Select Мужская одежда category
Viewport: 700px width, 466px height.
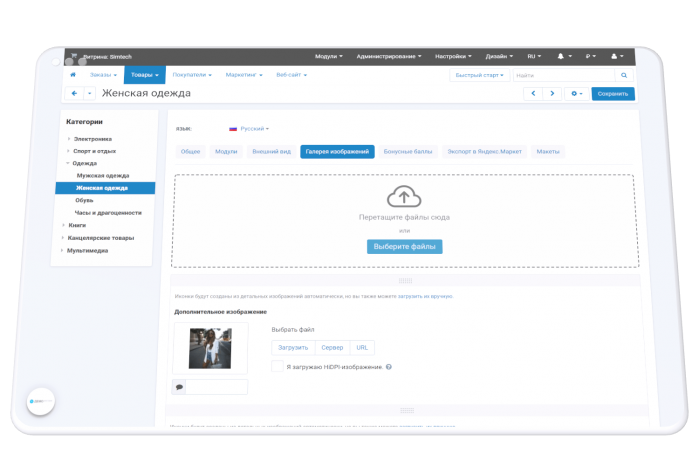click(x=103, y=176)
